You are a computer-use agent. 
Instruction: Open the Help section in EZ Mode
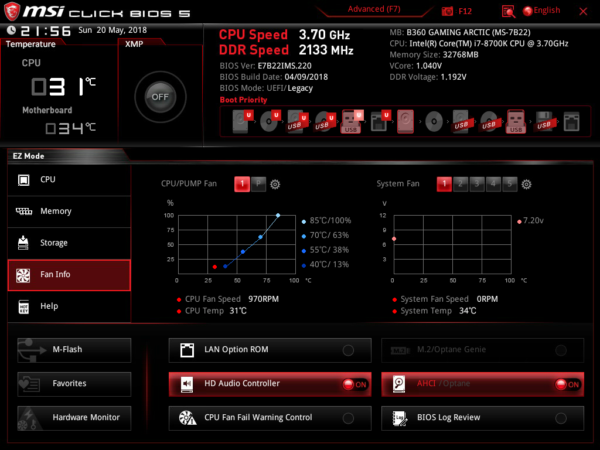(69, 307)
